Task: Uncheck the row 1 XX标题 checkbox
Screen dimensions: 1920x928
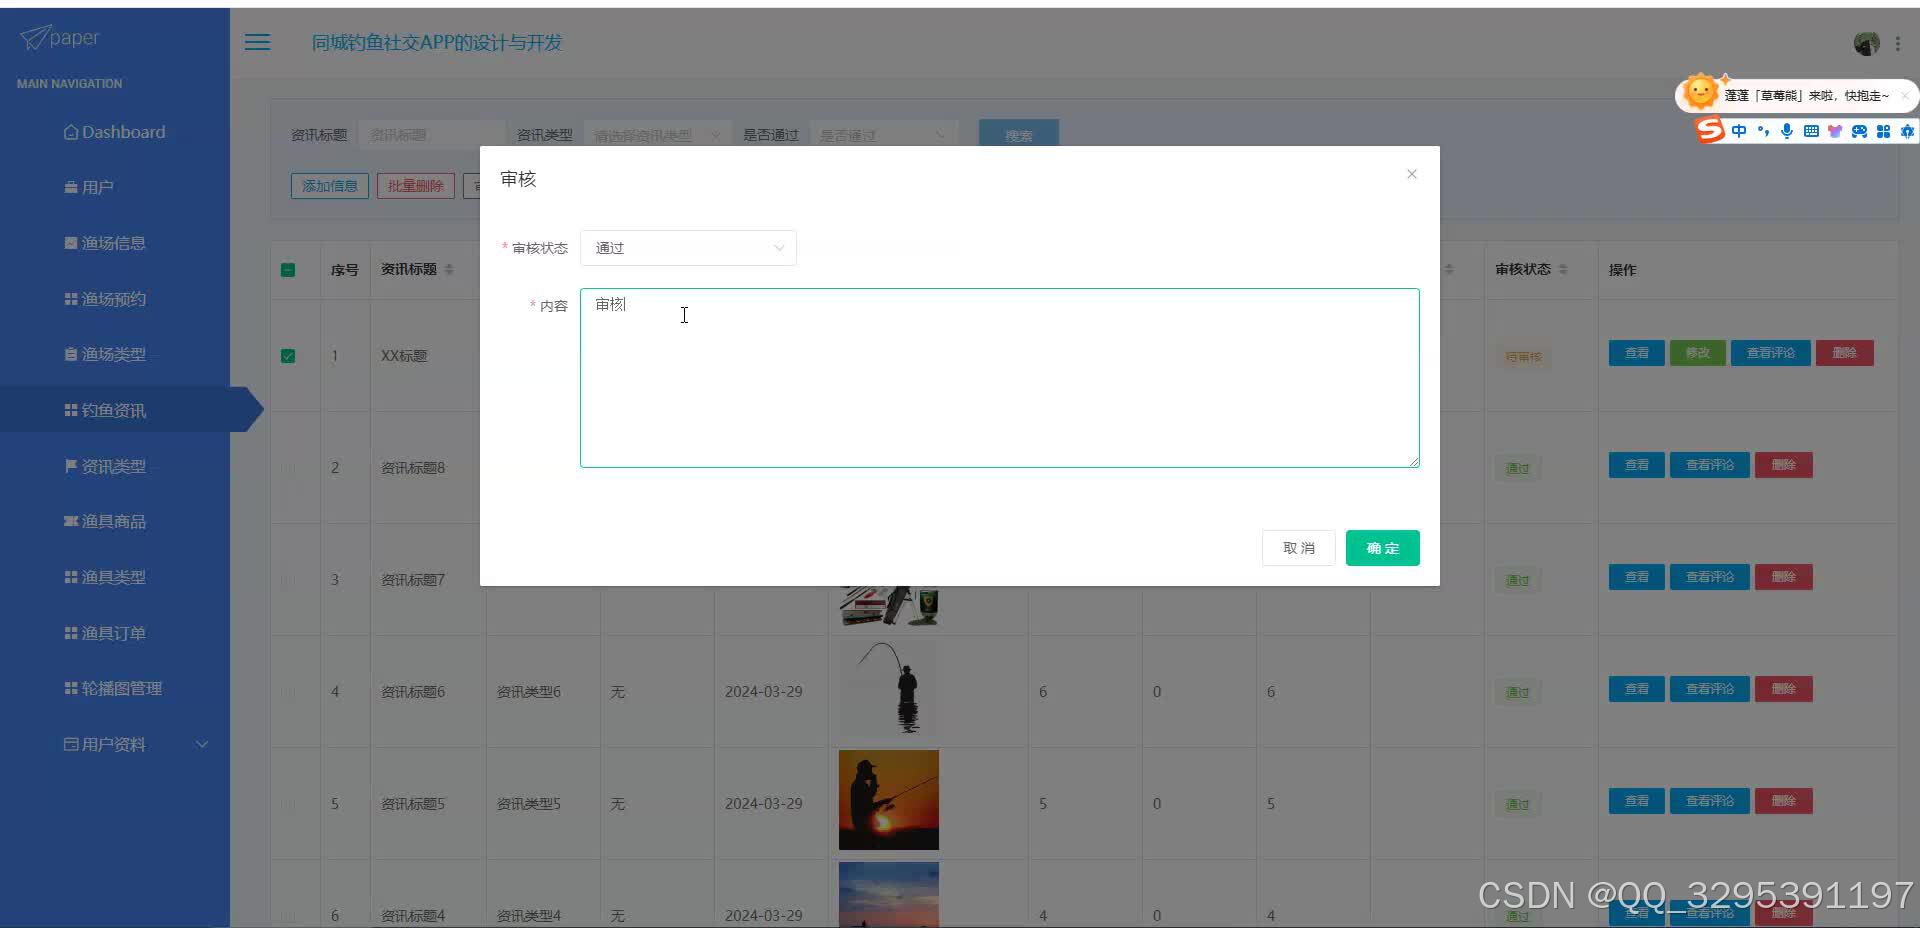Action: [288, 356]
